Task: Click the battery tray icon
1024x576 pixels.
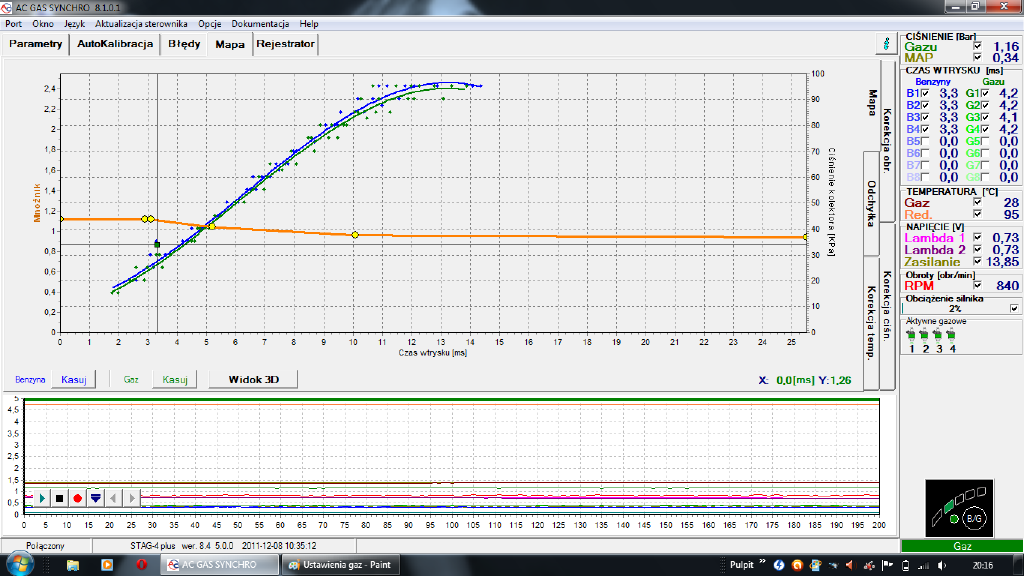Action: pos(906,566)
